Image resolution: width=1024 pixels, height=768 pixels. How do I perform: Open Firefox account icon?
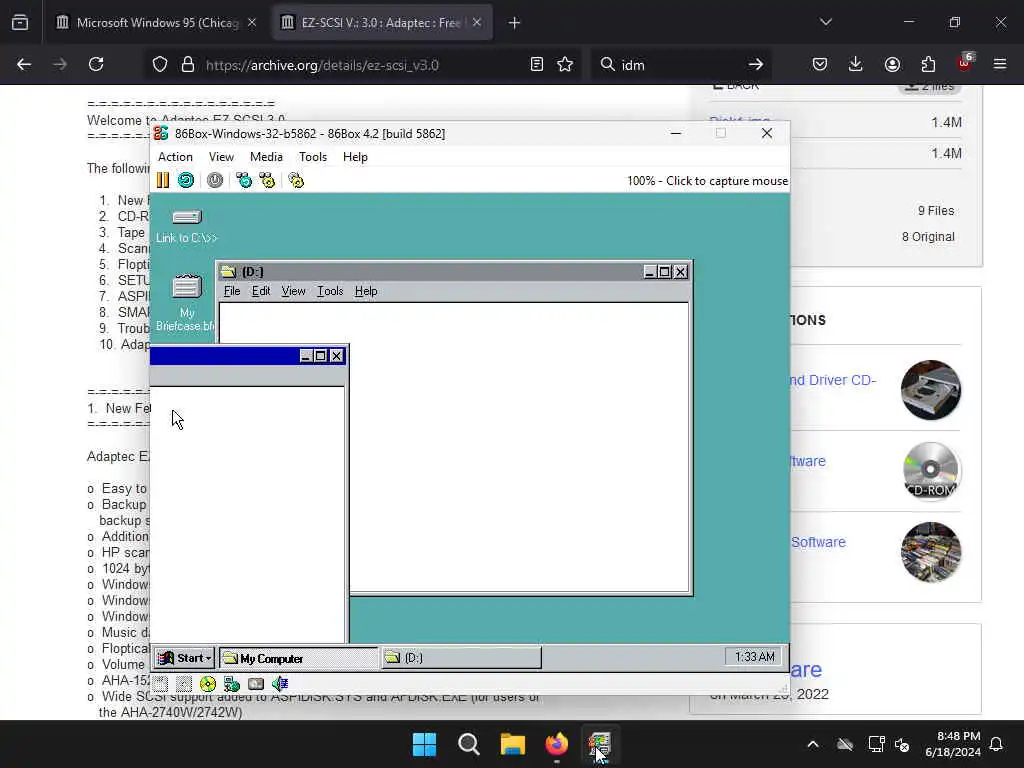point(892,65)
